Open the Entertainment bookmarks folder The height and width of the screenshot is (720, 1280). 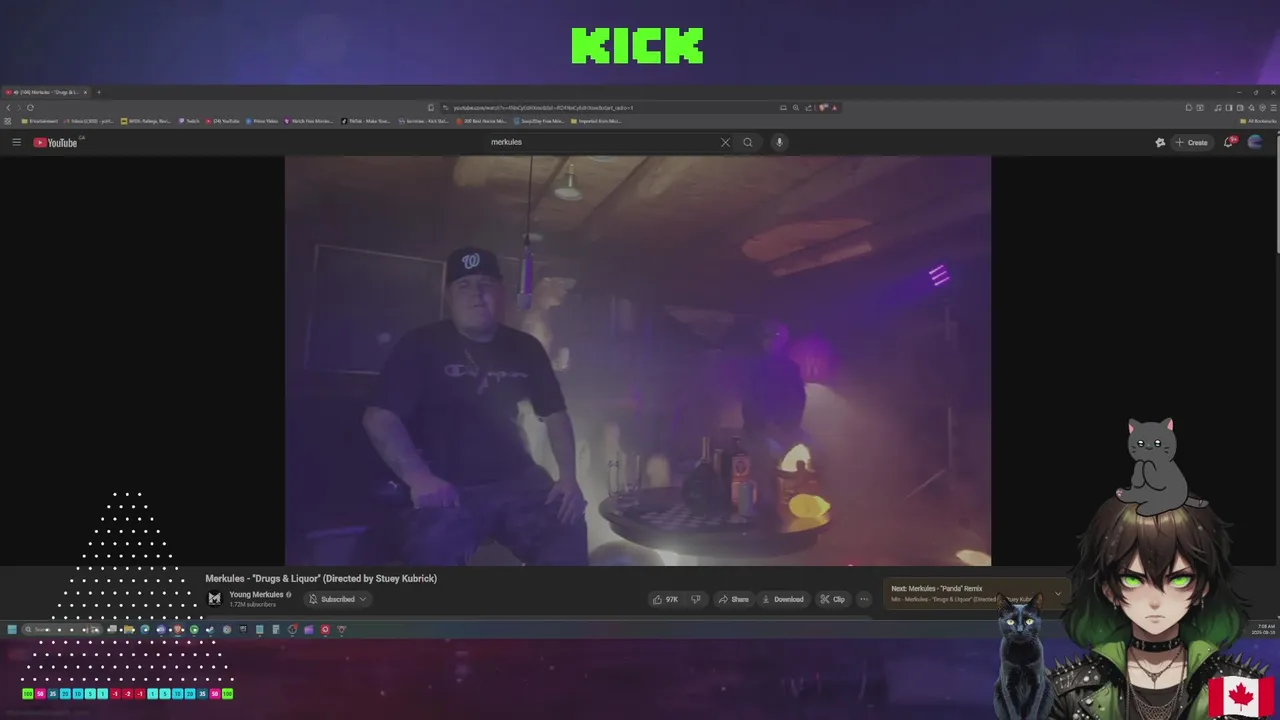(40, 121)
